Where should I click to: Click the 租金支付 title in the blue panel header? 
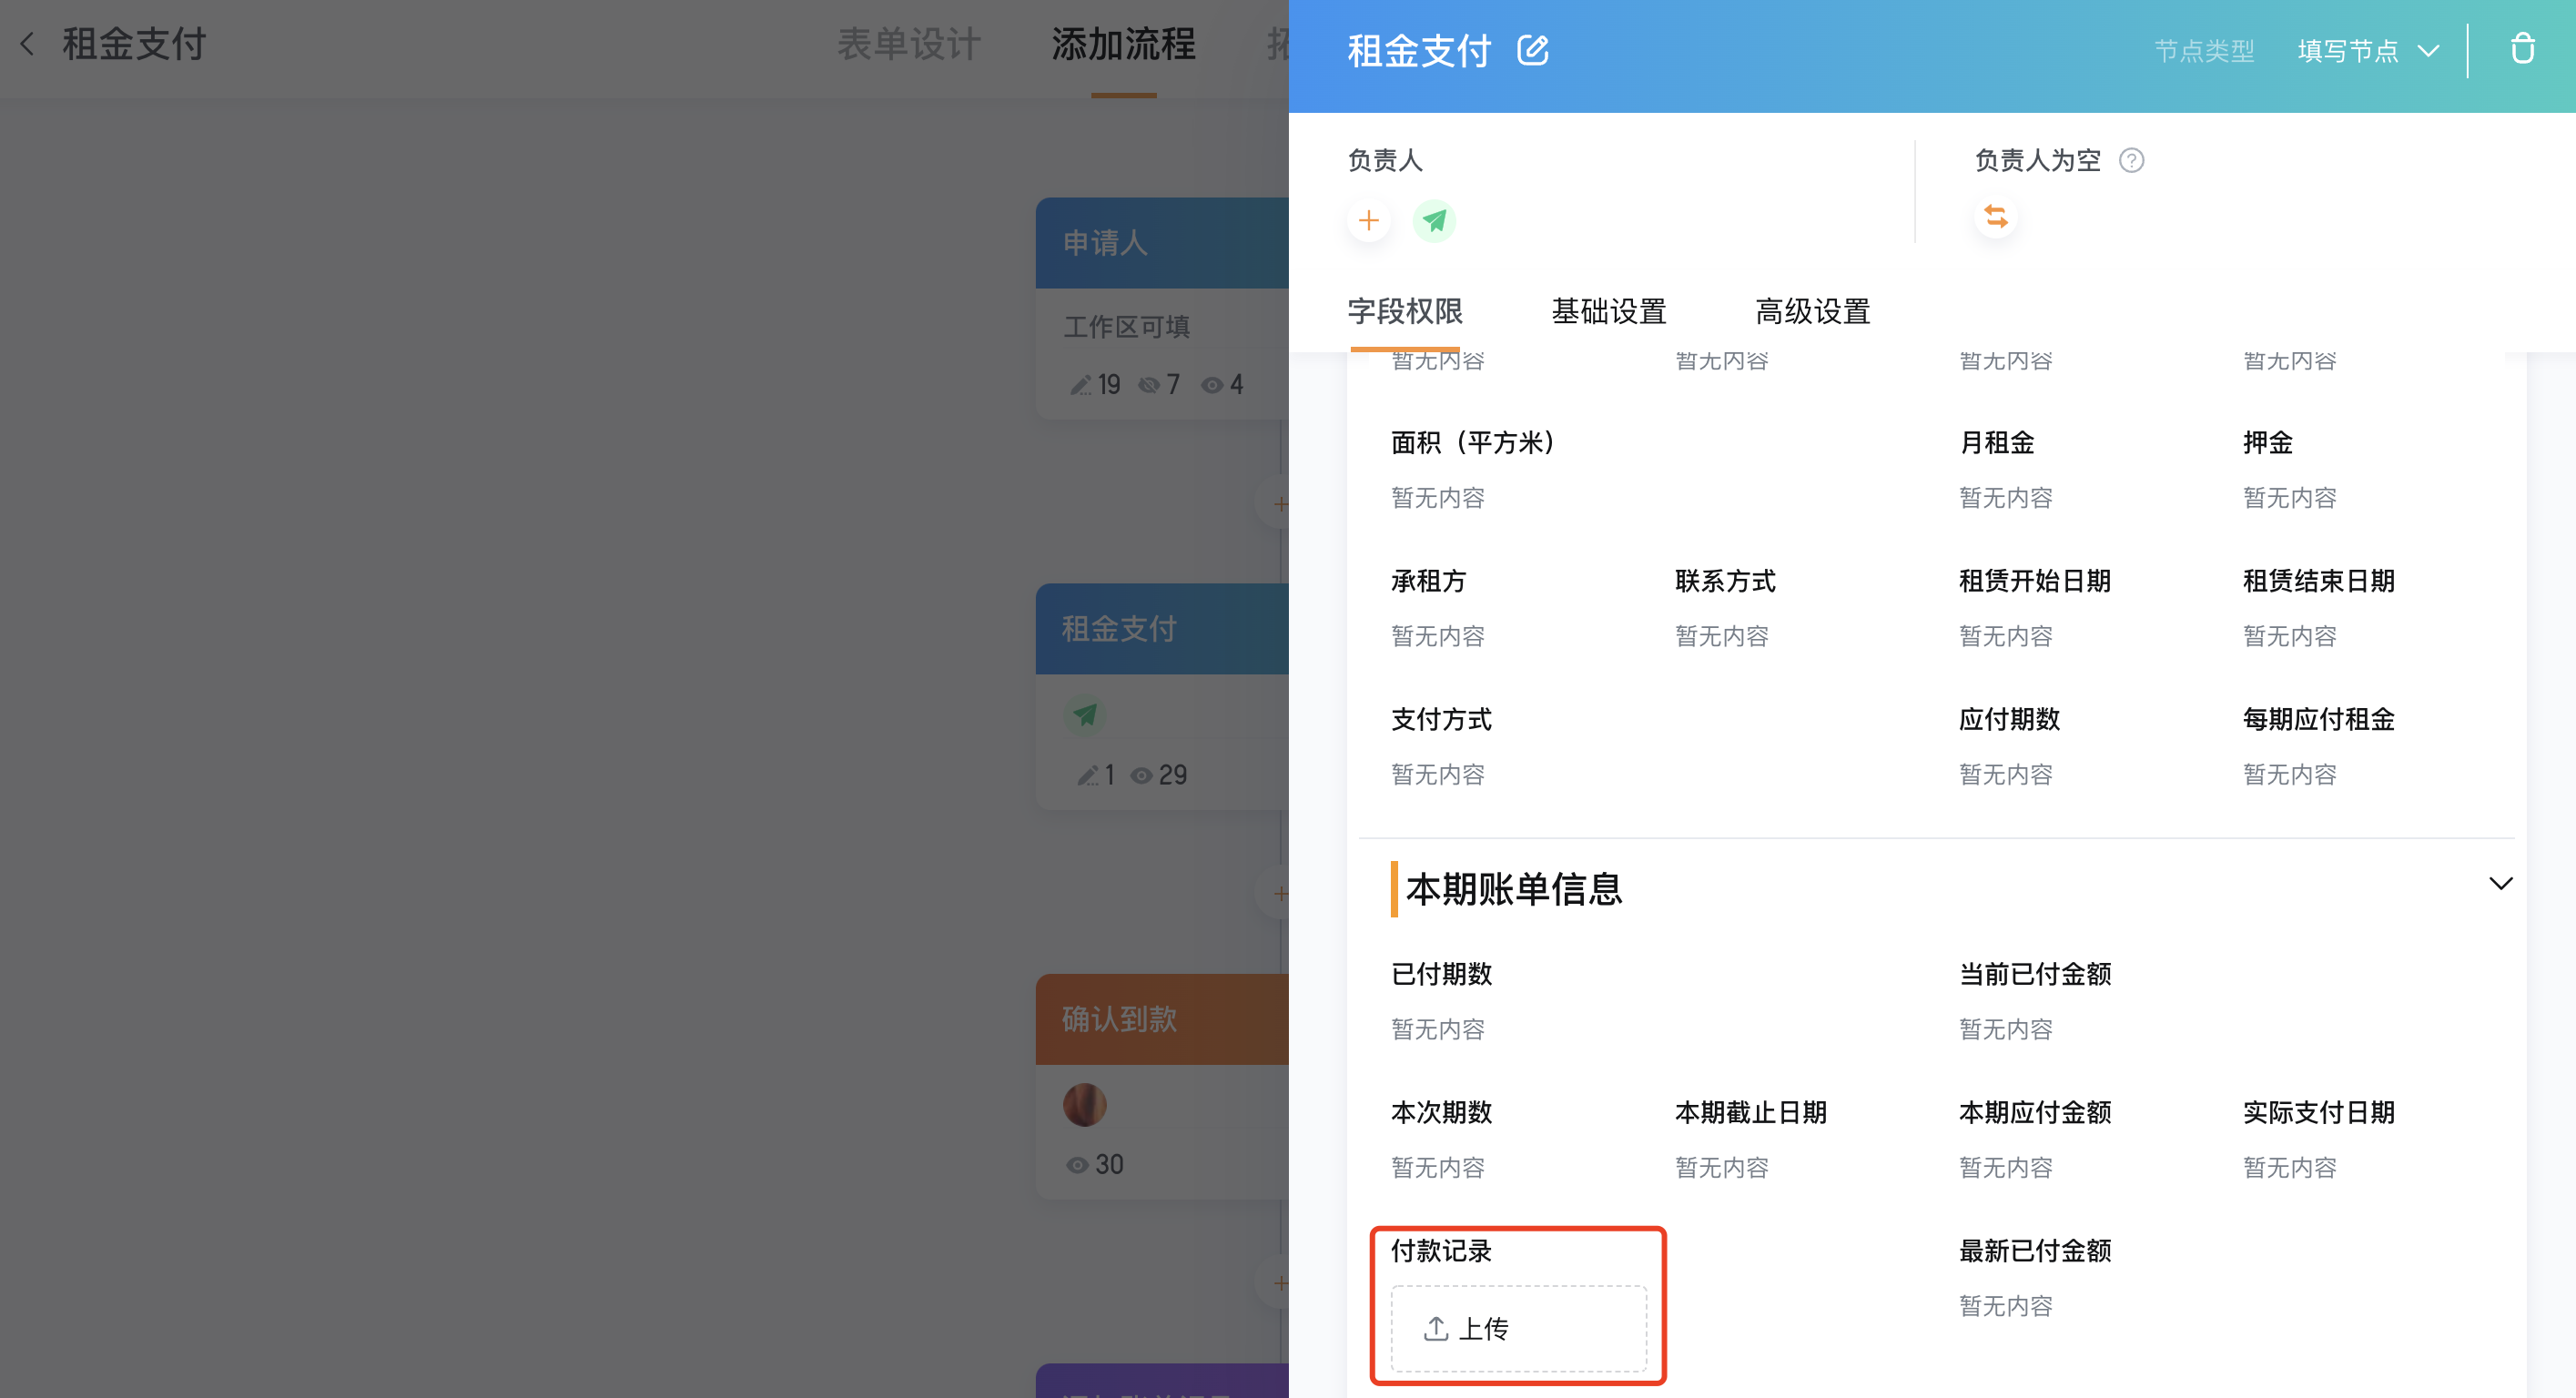coord(1419,51)
